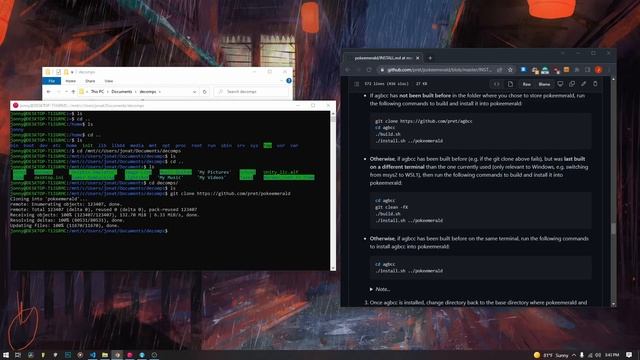Open the Explorer quick access toolbar dropdown

(x=72, y=72)
